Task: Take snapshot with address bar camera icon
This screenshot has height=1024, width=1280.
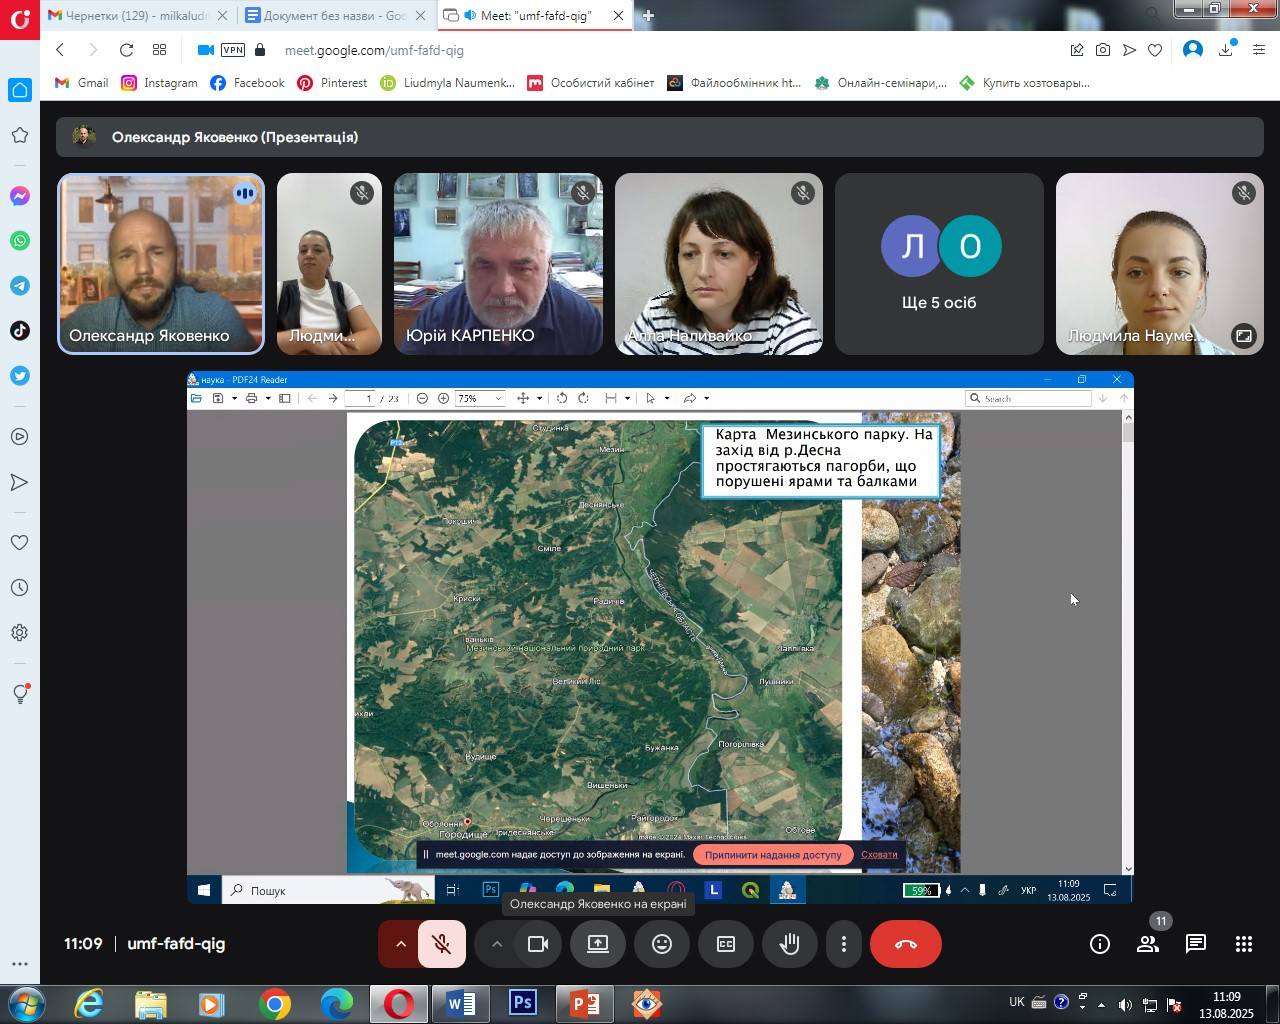Action: [1102, 50]
